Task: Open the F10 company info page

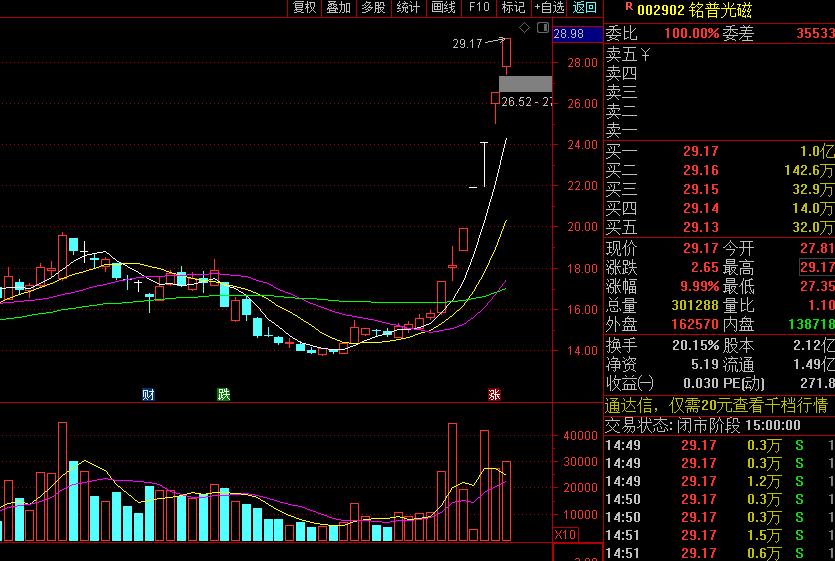Action: pos(479,7)
